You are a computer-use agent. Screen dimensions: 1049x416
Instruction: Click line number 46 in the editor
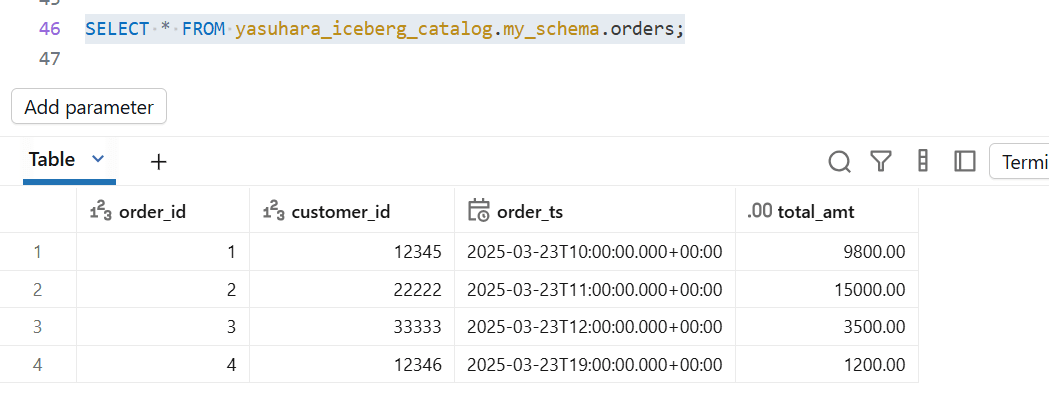[x=50, y=29]
